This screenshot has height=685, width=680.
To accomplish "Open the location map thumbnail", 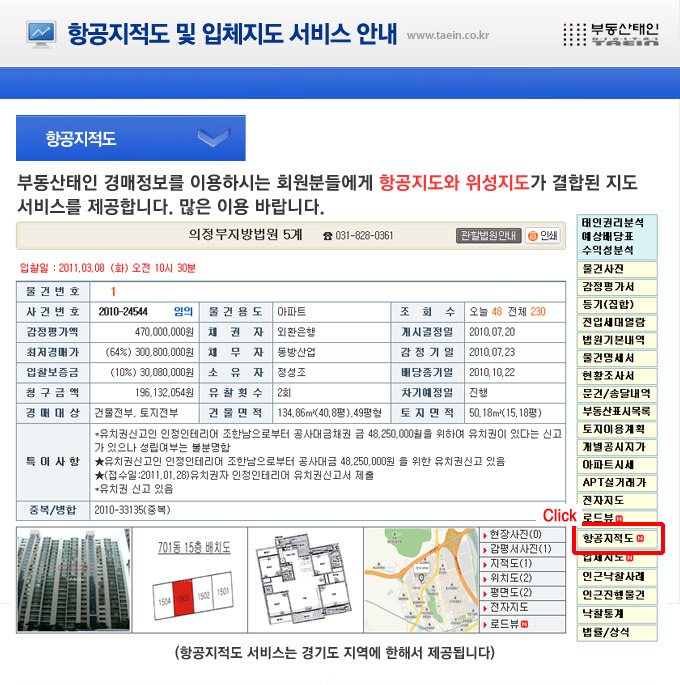I will point(418,580).
